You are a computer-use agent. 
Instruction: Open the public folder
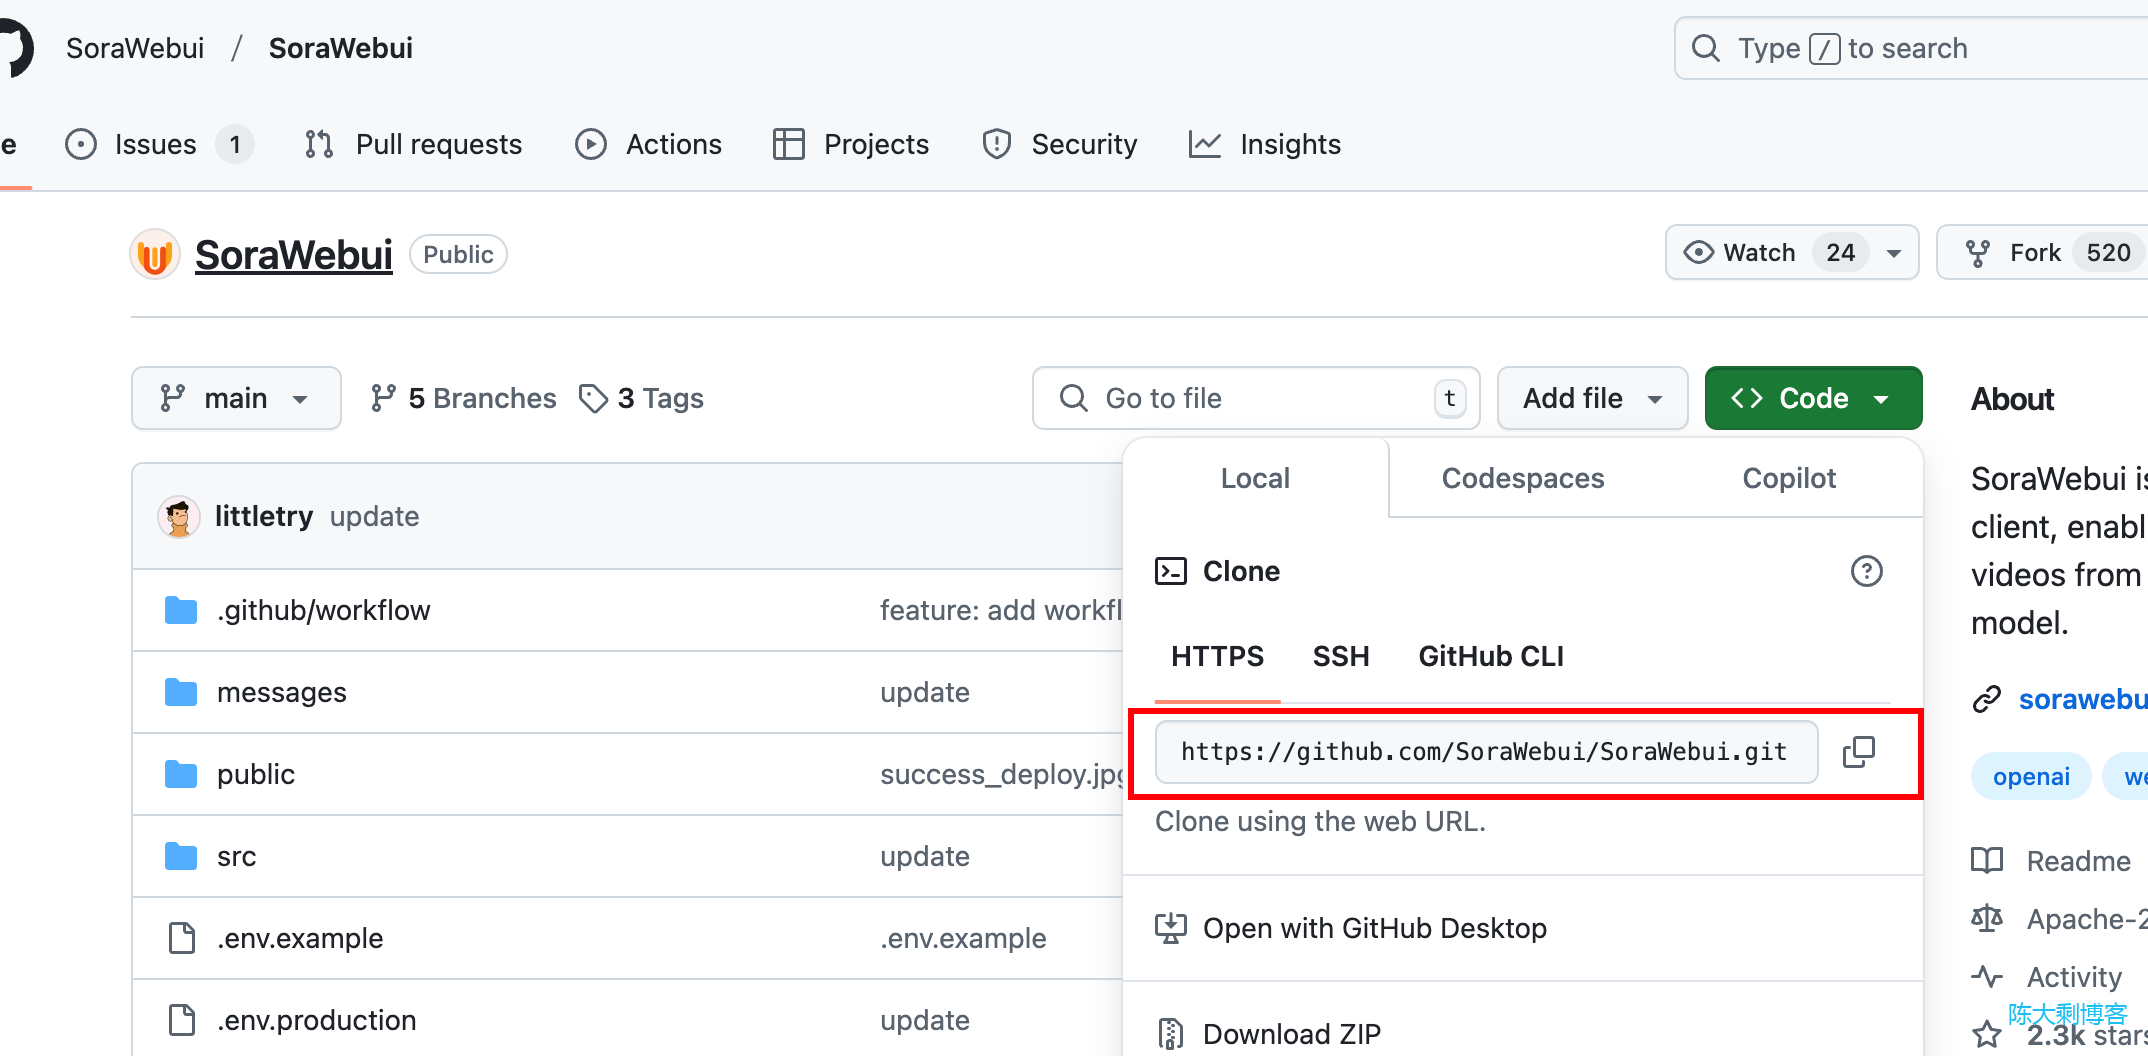click(256, 774)
